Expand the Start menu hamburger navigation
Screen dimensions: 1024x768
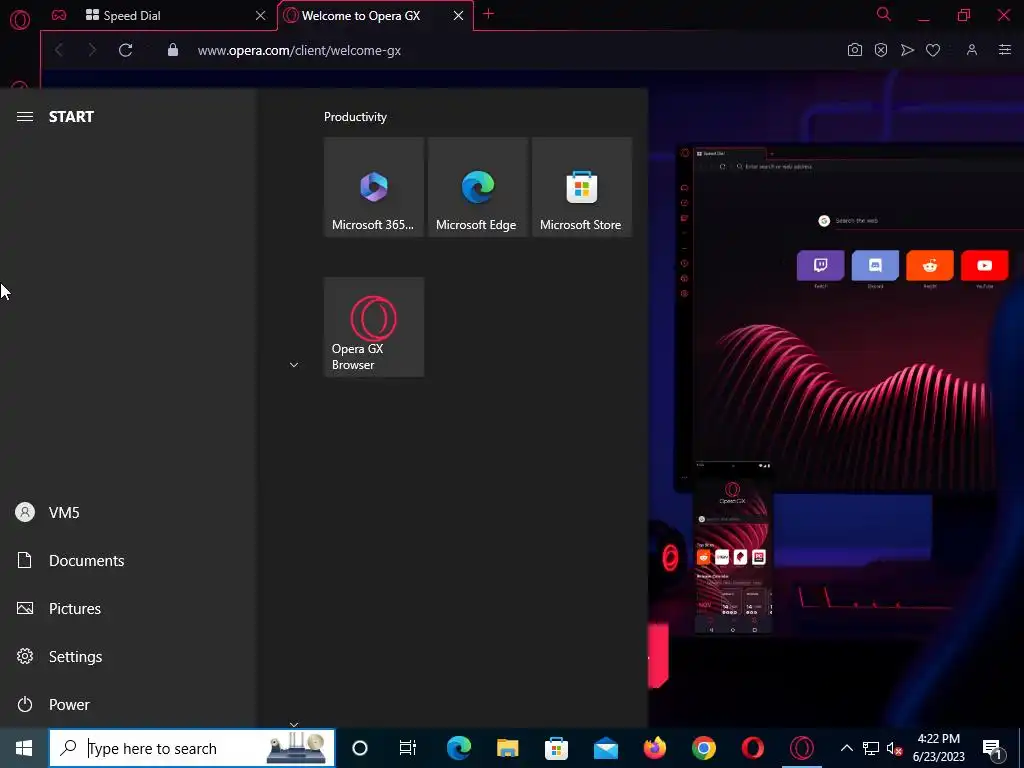pos(25,116)
